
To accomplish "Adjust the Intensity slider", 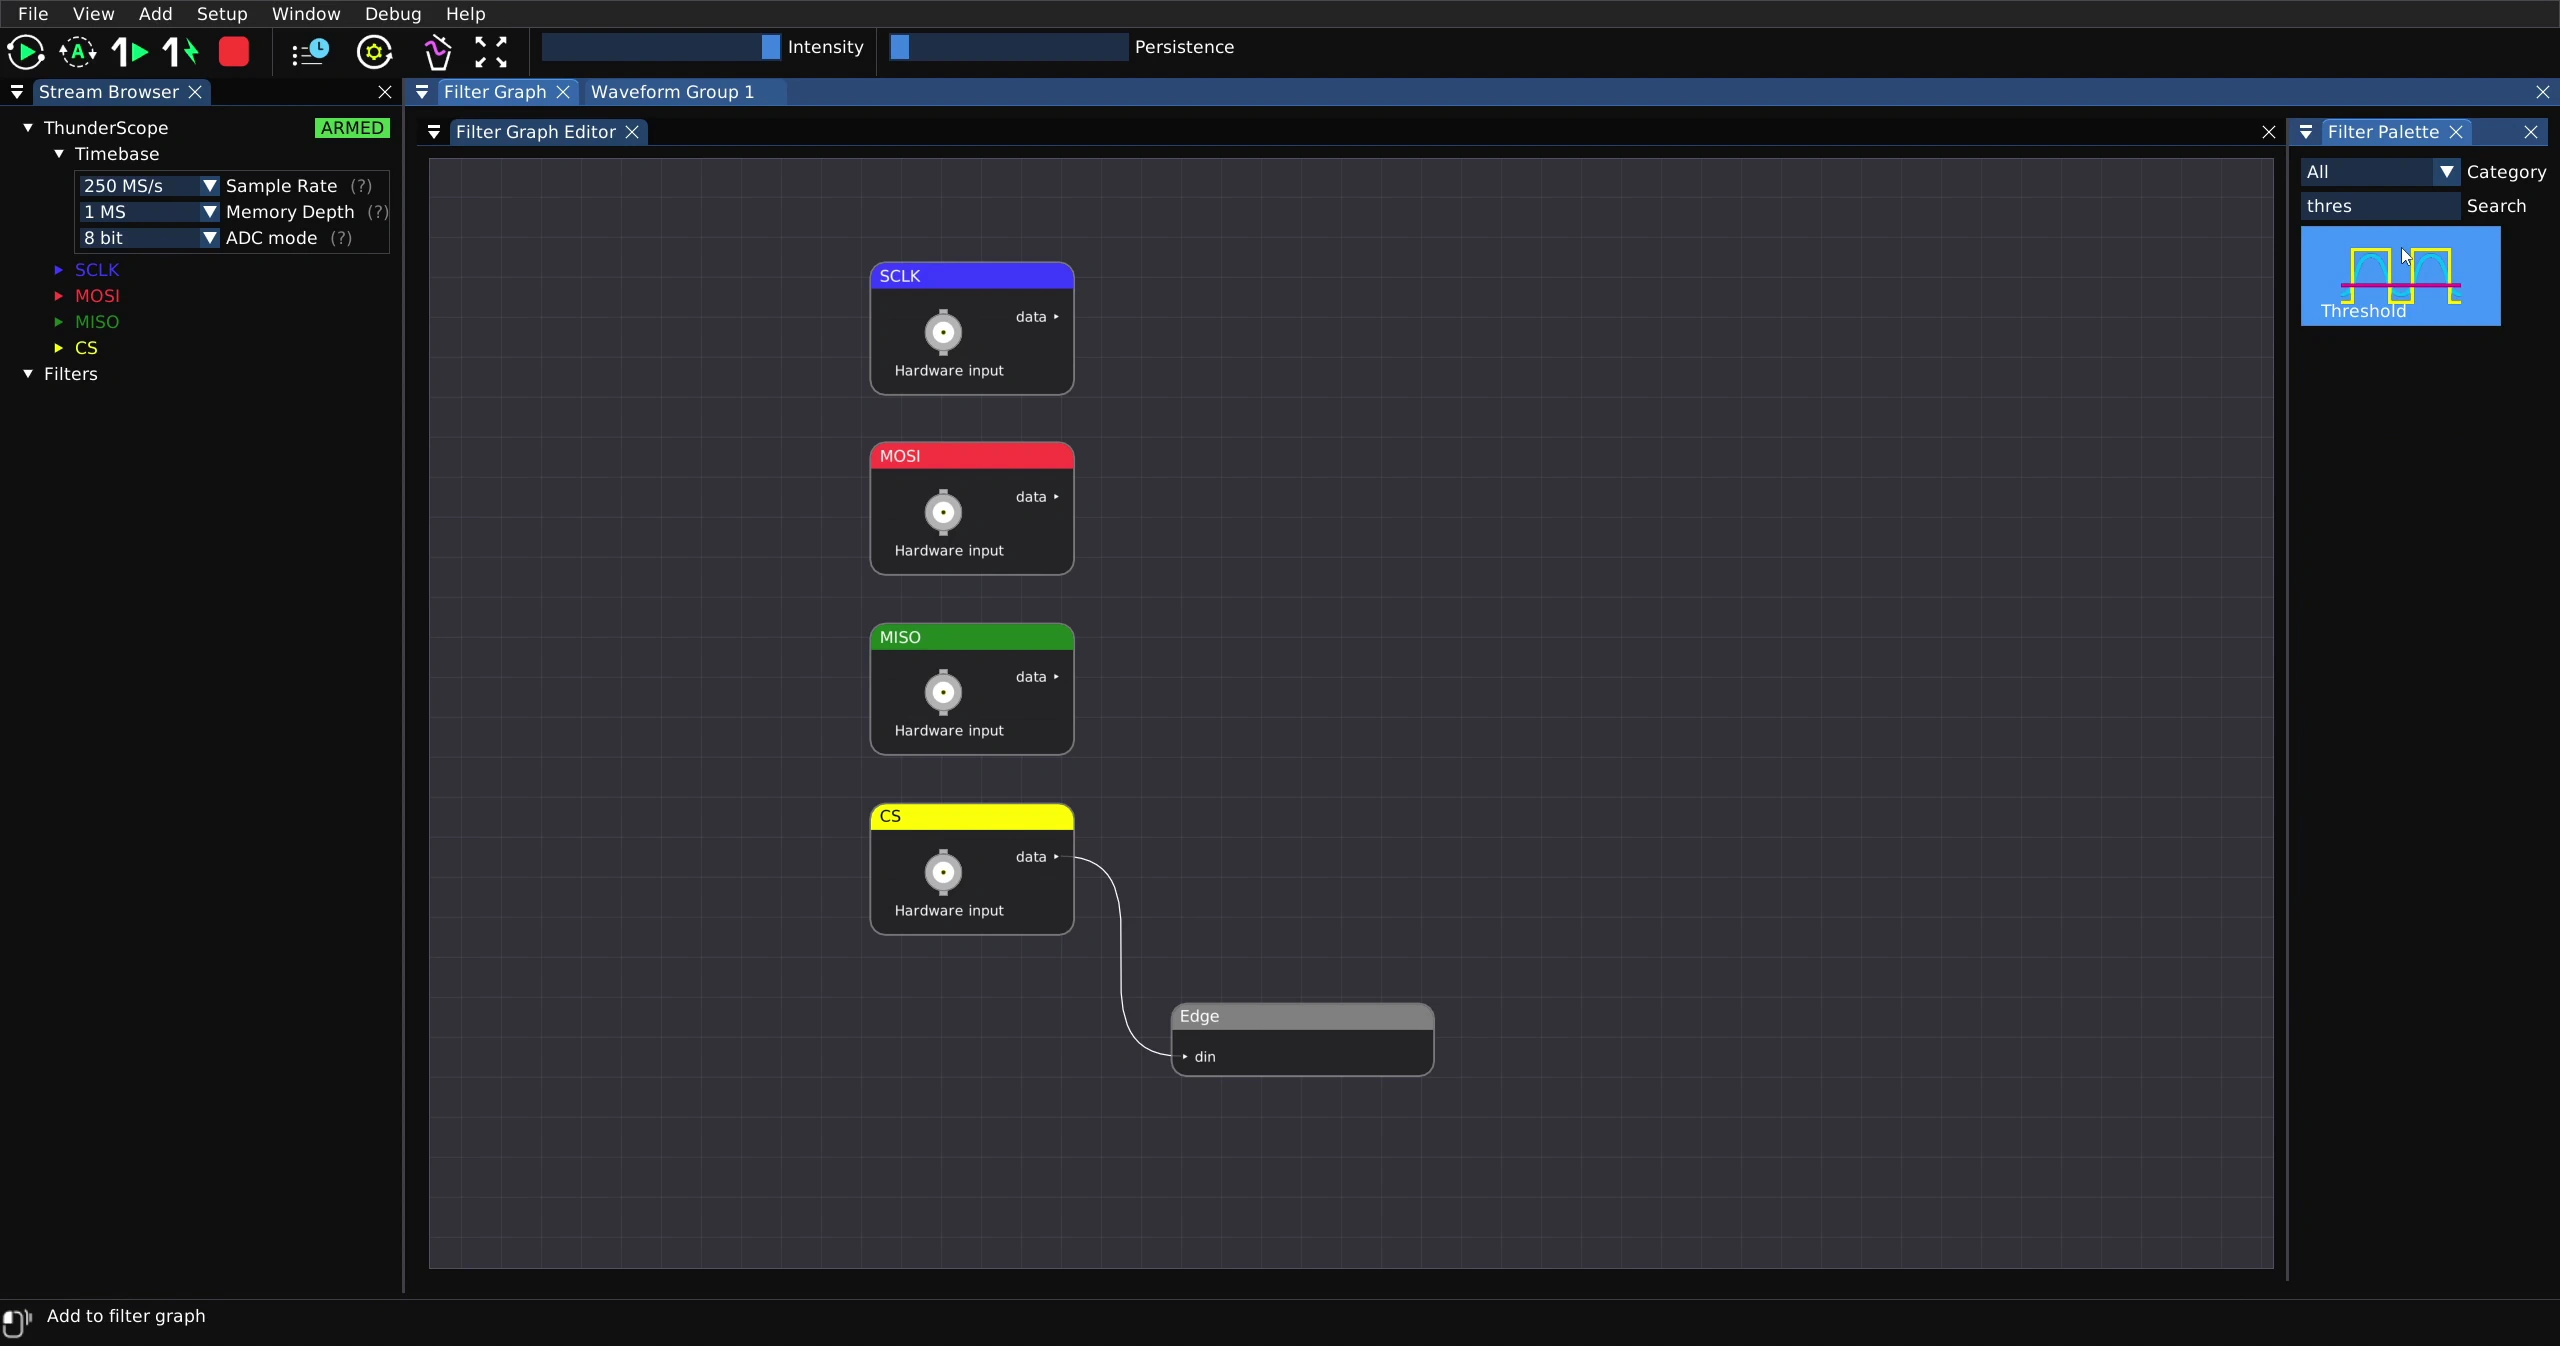I will 661,47.
